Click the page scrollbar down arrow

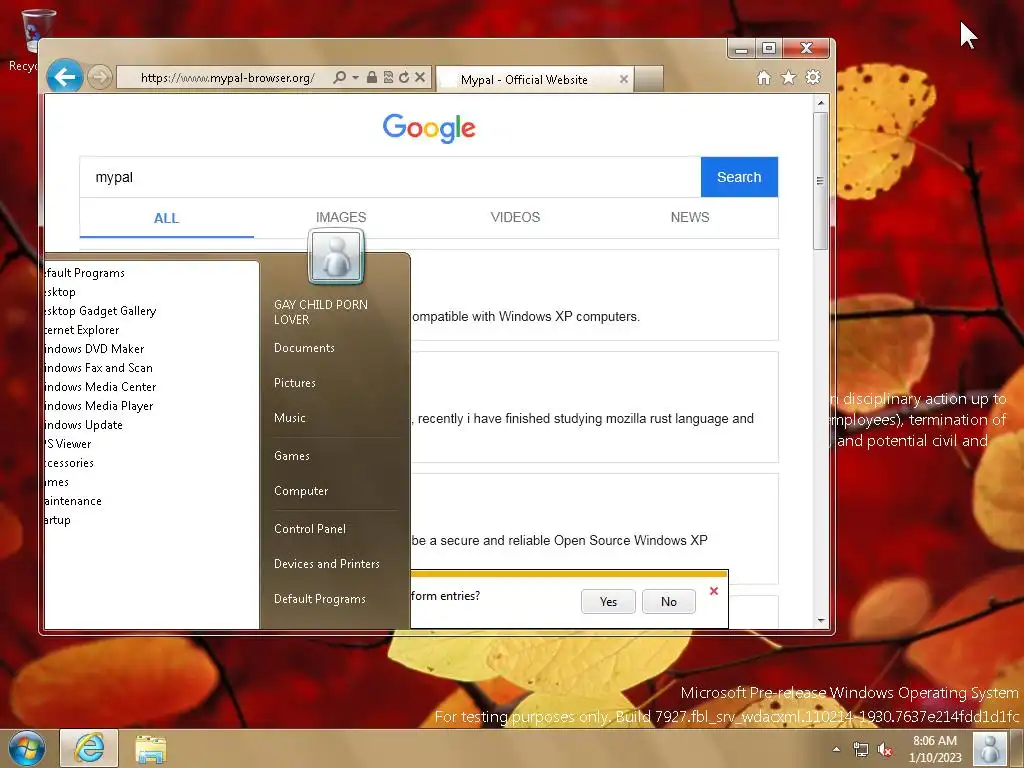point(821,621)
